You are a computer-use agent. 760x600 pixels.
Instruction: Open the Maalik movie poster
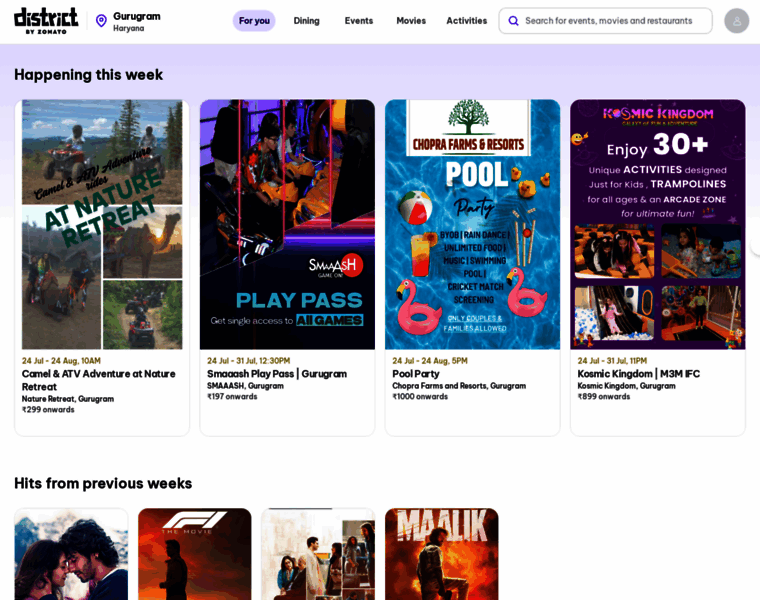coord(442,554)
